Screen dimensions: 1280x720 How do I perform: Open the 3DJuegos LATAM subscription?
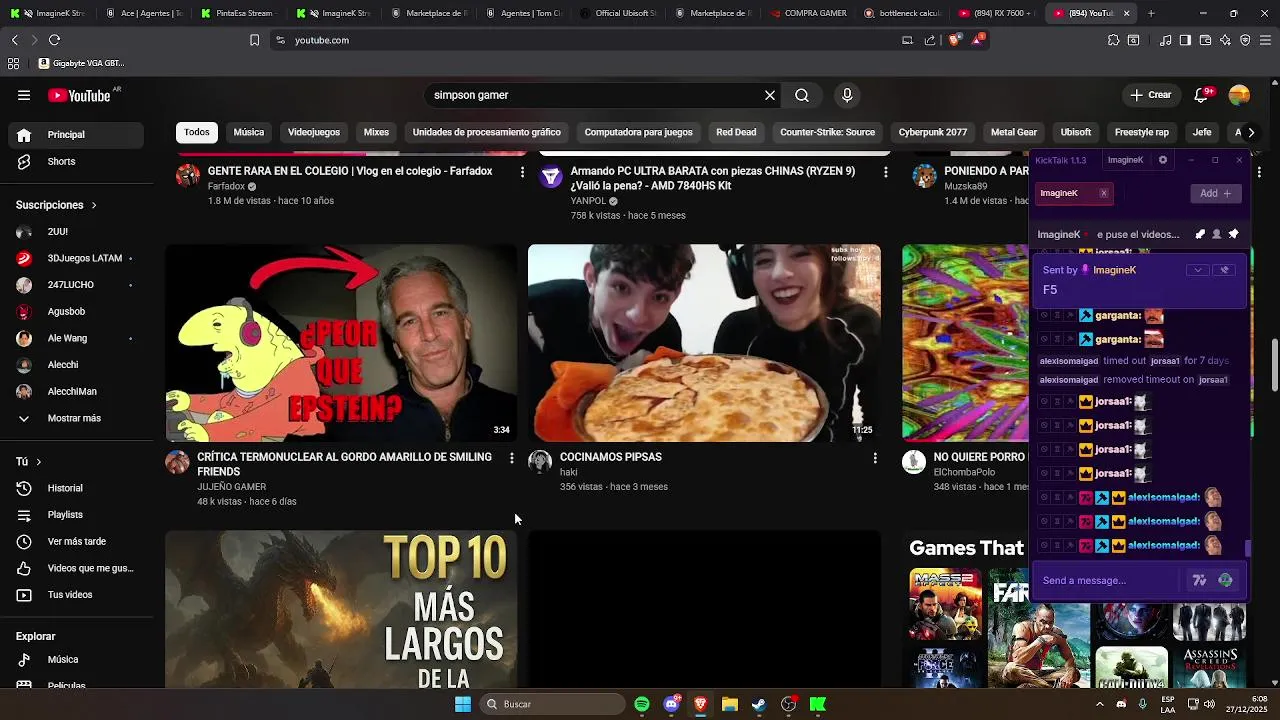[x=75, y=258]
